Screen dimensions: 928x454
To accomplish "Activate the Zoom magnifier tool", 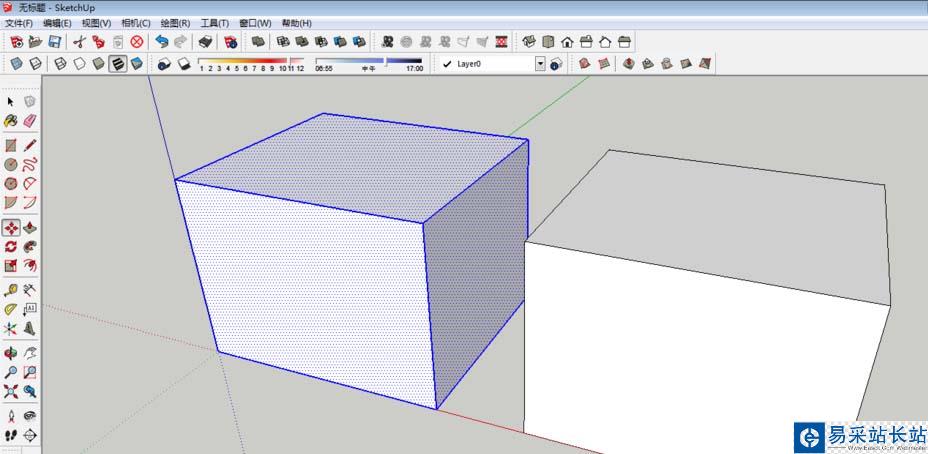I will (11, 372).
